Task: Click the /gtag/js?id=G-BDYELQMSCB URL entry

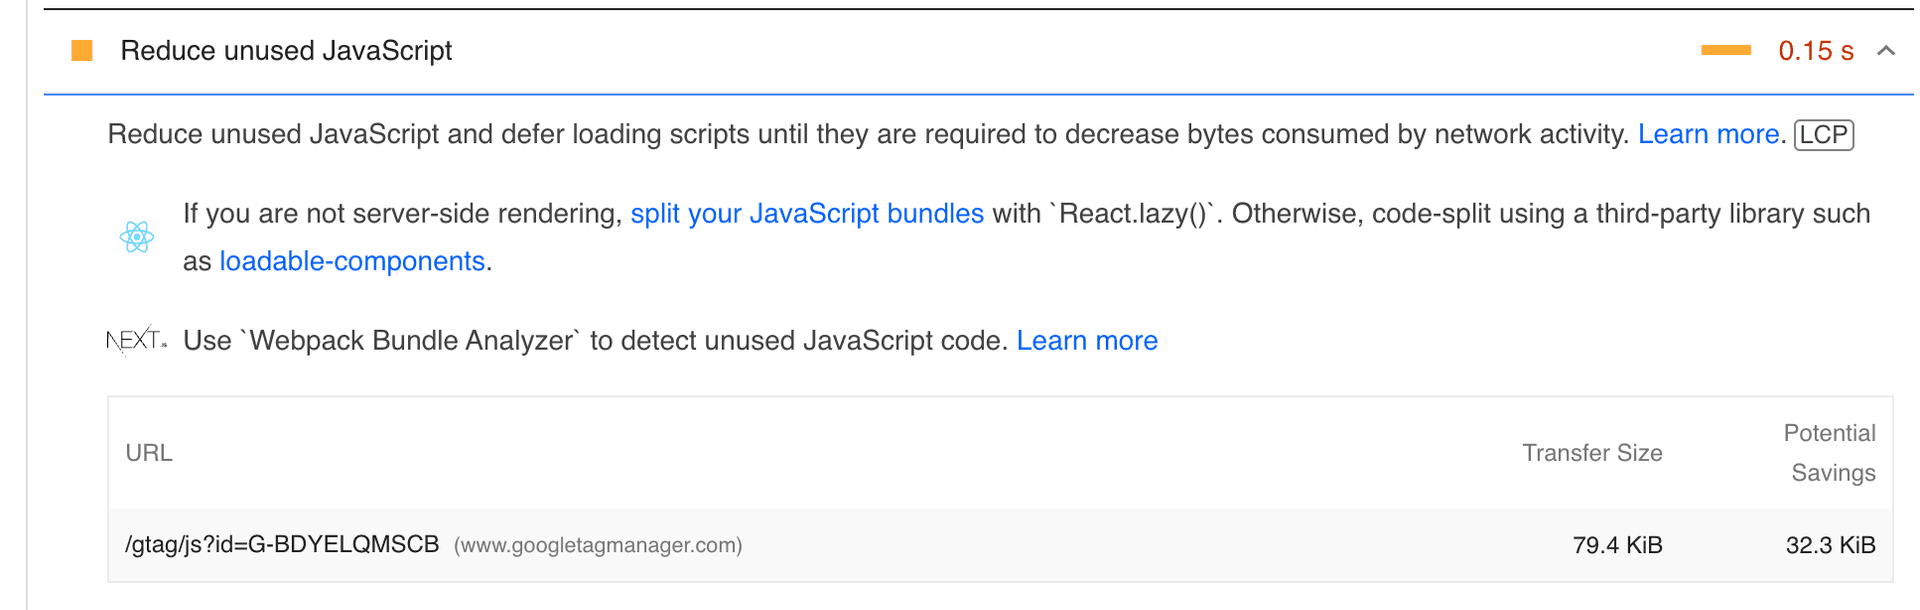Action: click(x=282, y=544)
